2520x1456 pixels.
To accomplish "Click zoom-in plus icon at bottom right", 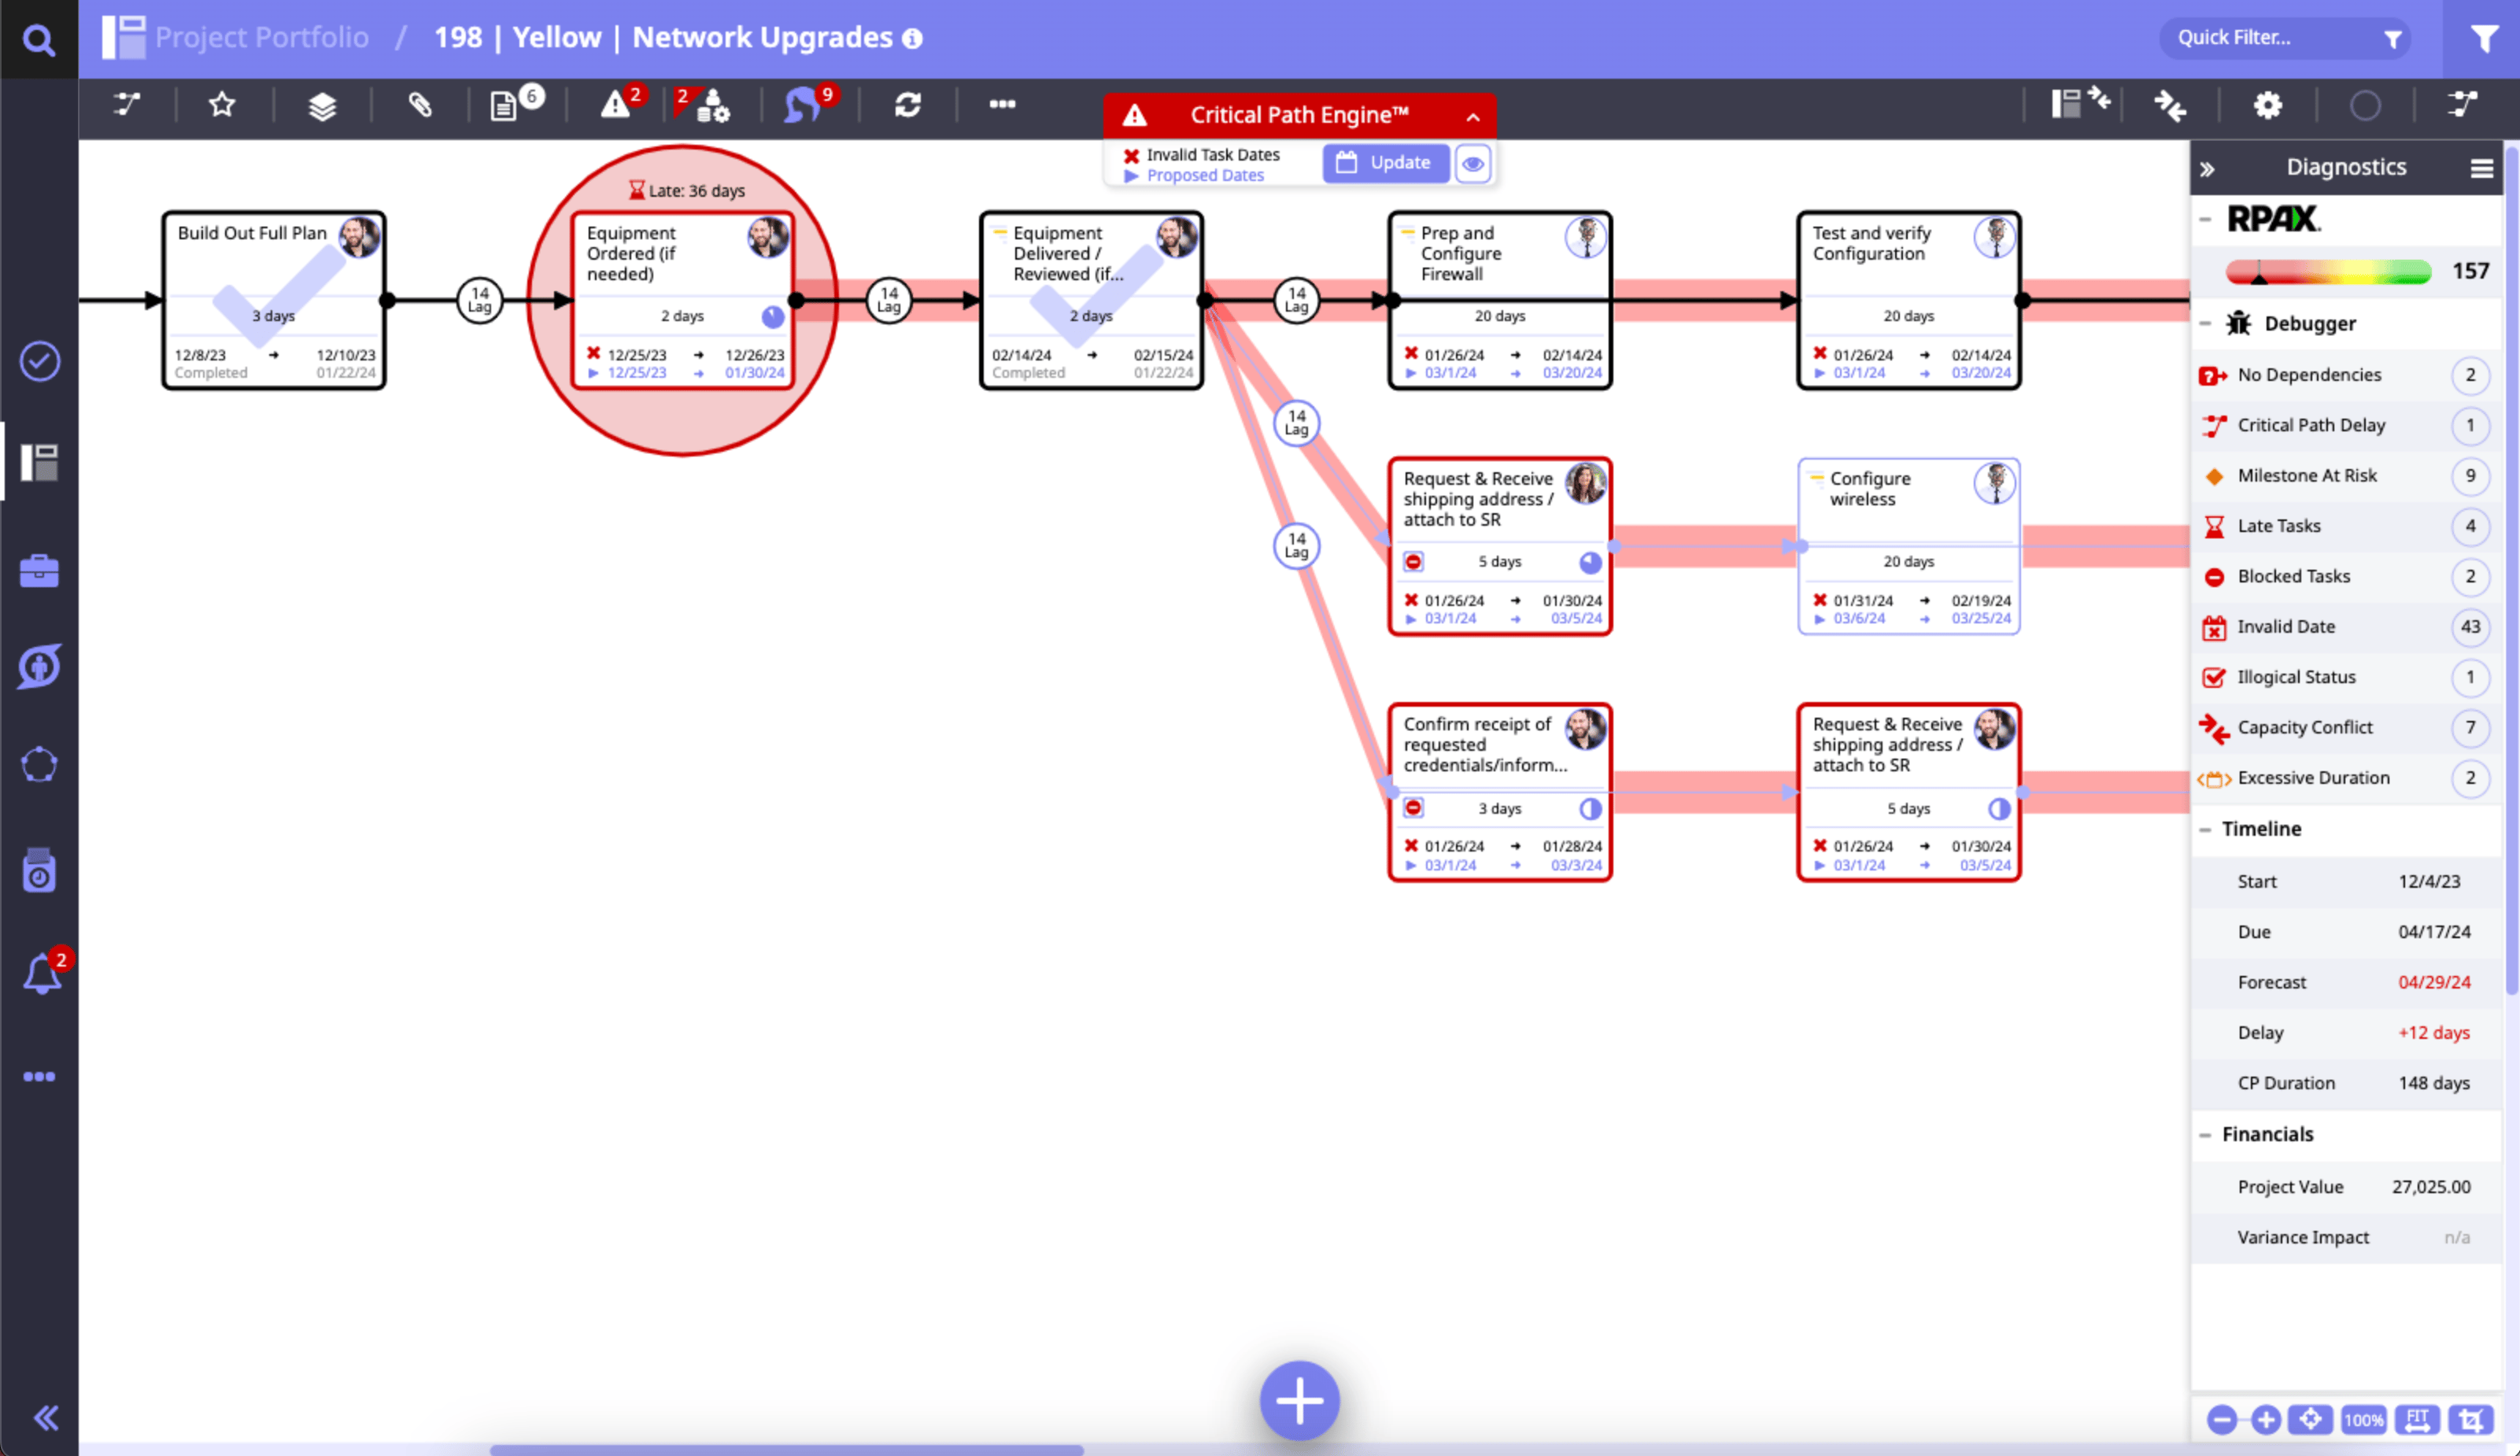I will (2266, 1419).
